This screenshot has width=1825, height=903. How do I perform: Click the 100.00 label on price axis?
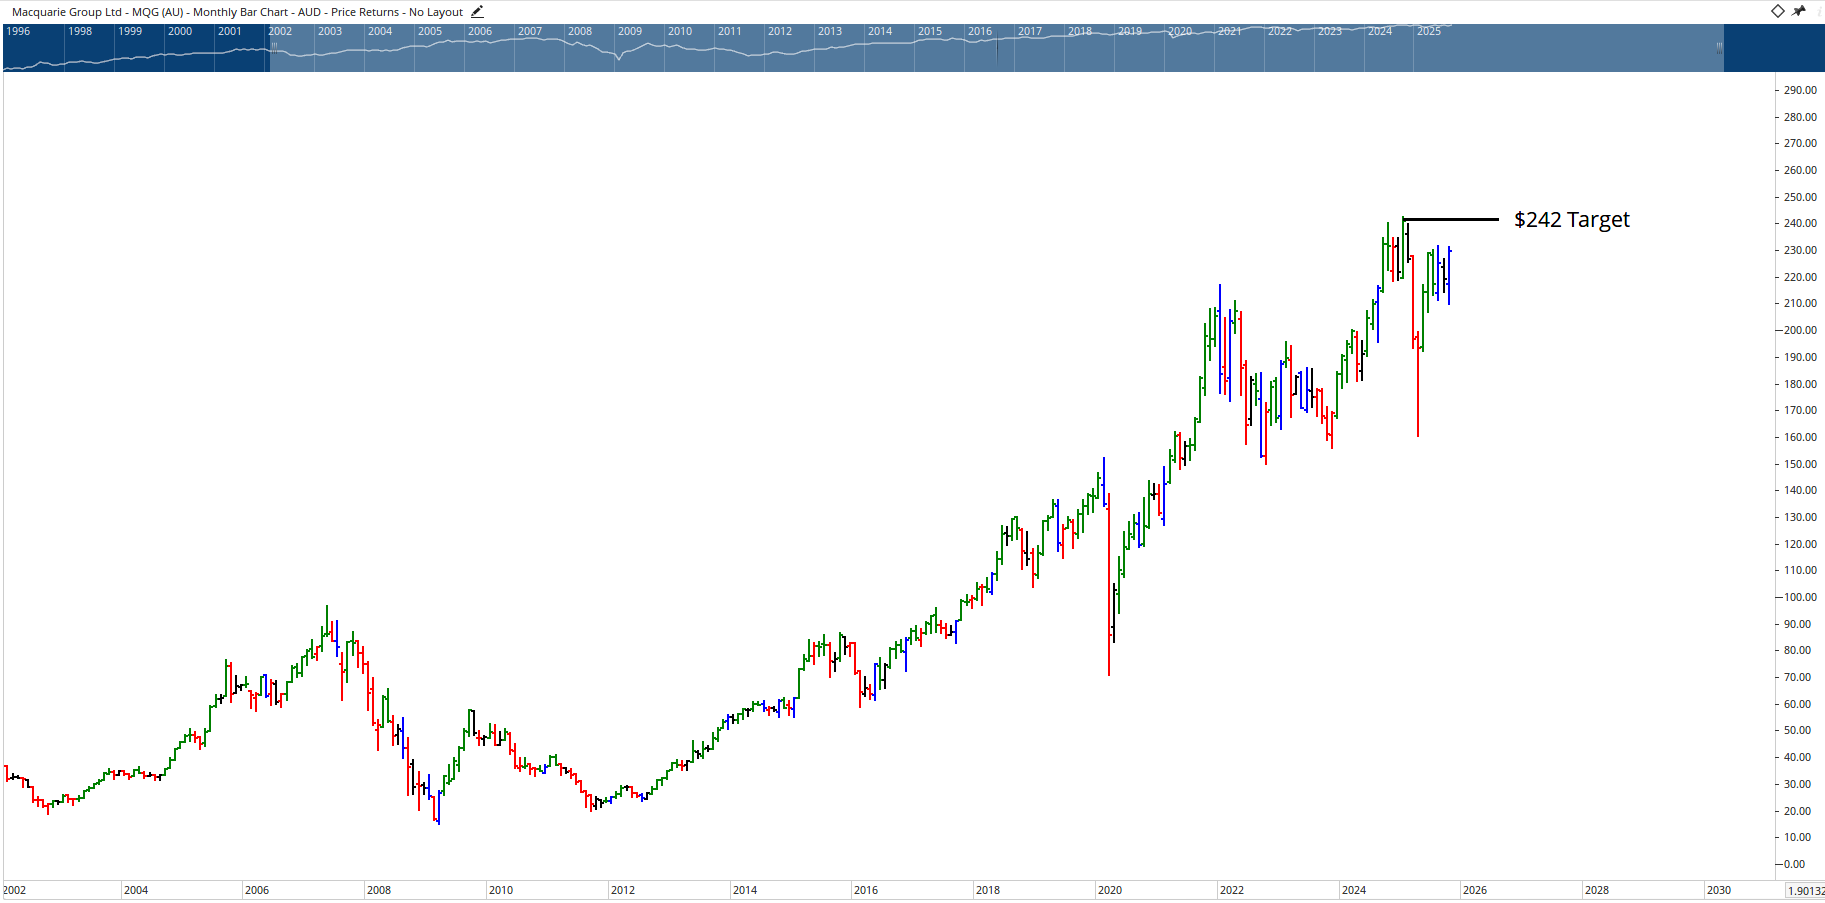point(1800,597)
